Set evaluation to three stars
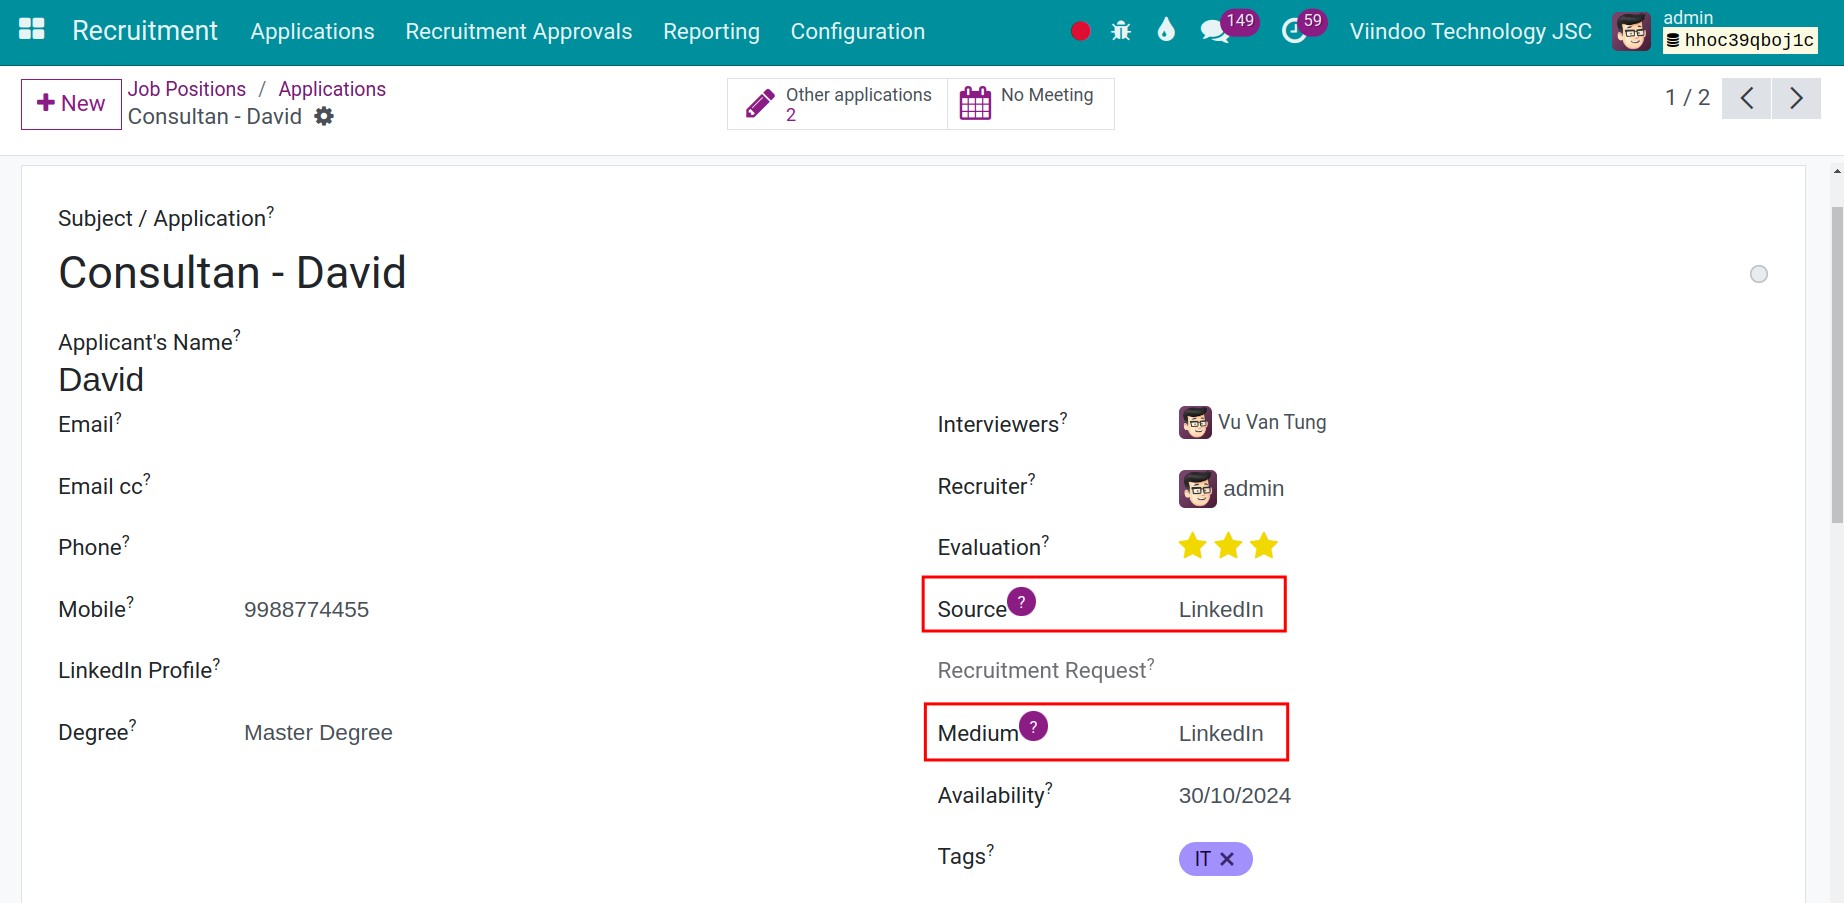 coord(1264,546)
